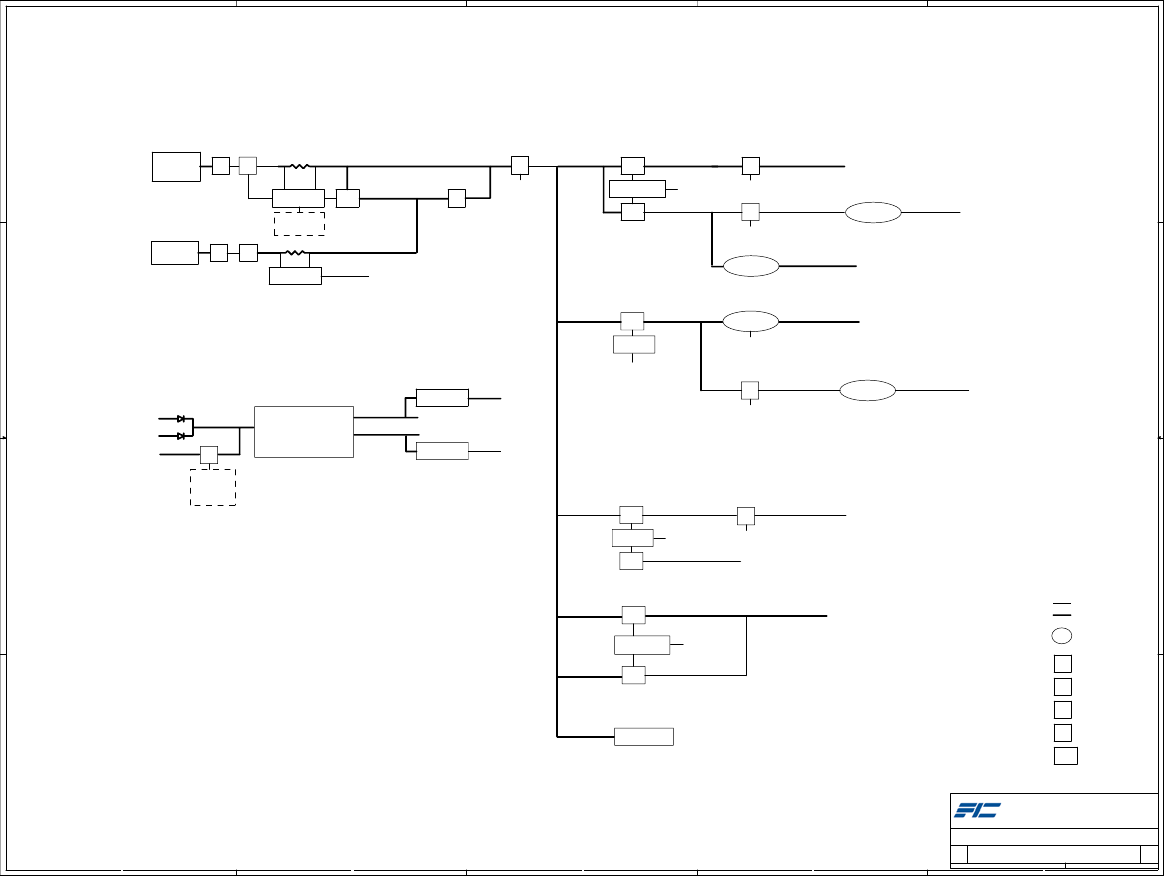The width and height of the screenshot is (1164, 876).
Task: Select the circle symbol in the legend column
Action: (1062, 636)
